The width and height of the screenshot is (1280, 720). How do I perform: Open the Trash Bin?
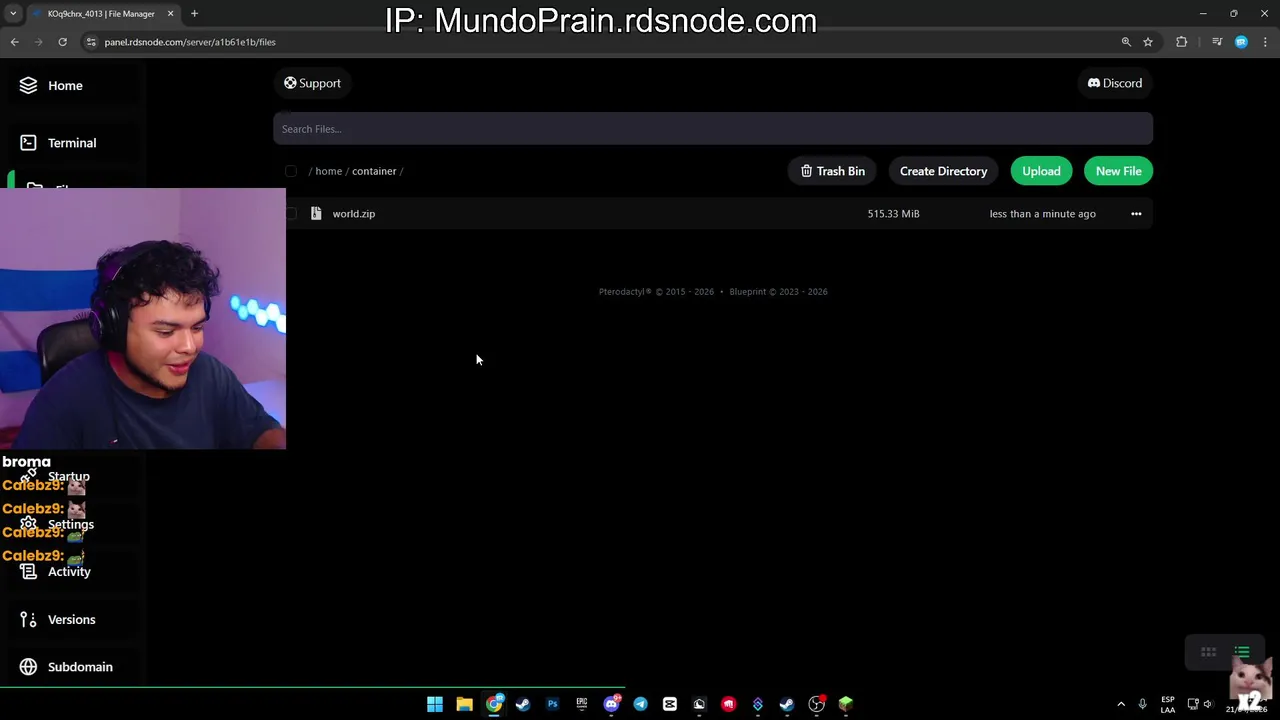[x=832, y=171]
